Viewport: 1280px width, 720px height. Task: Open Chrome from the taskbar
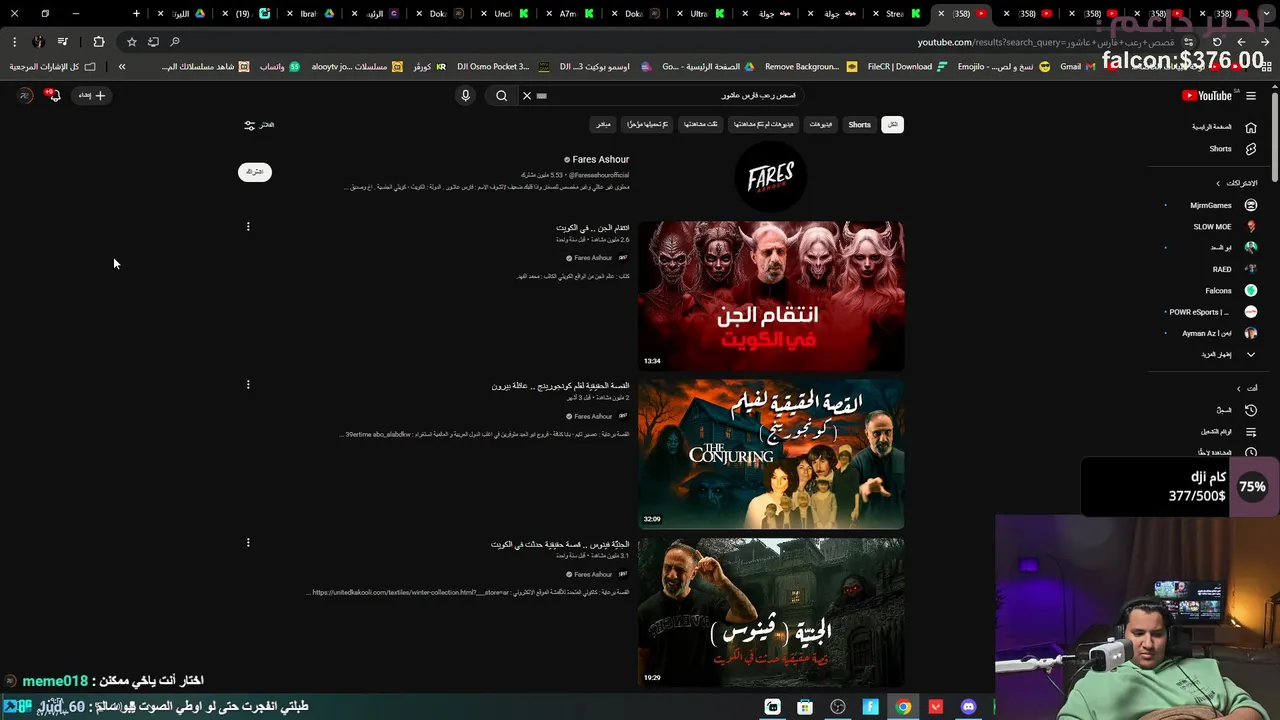[x=903, y=707]
